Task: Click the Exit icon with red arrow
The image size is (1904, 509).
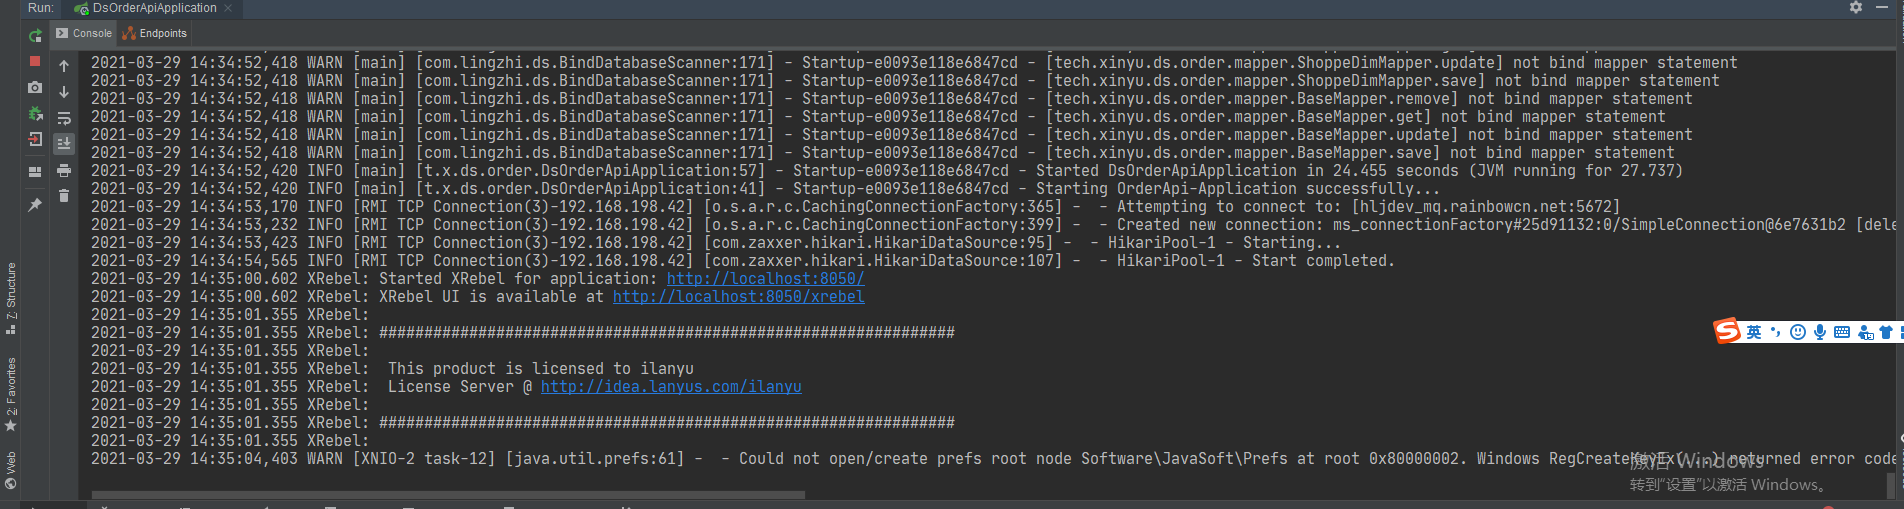Action: point(35,140)
